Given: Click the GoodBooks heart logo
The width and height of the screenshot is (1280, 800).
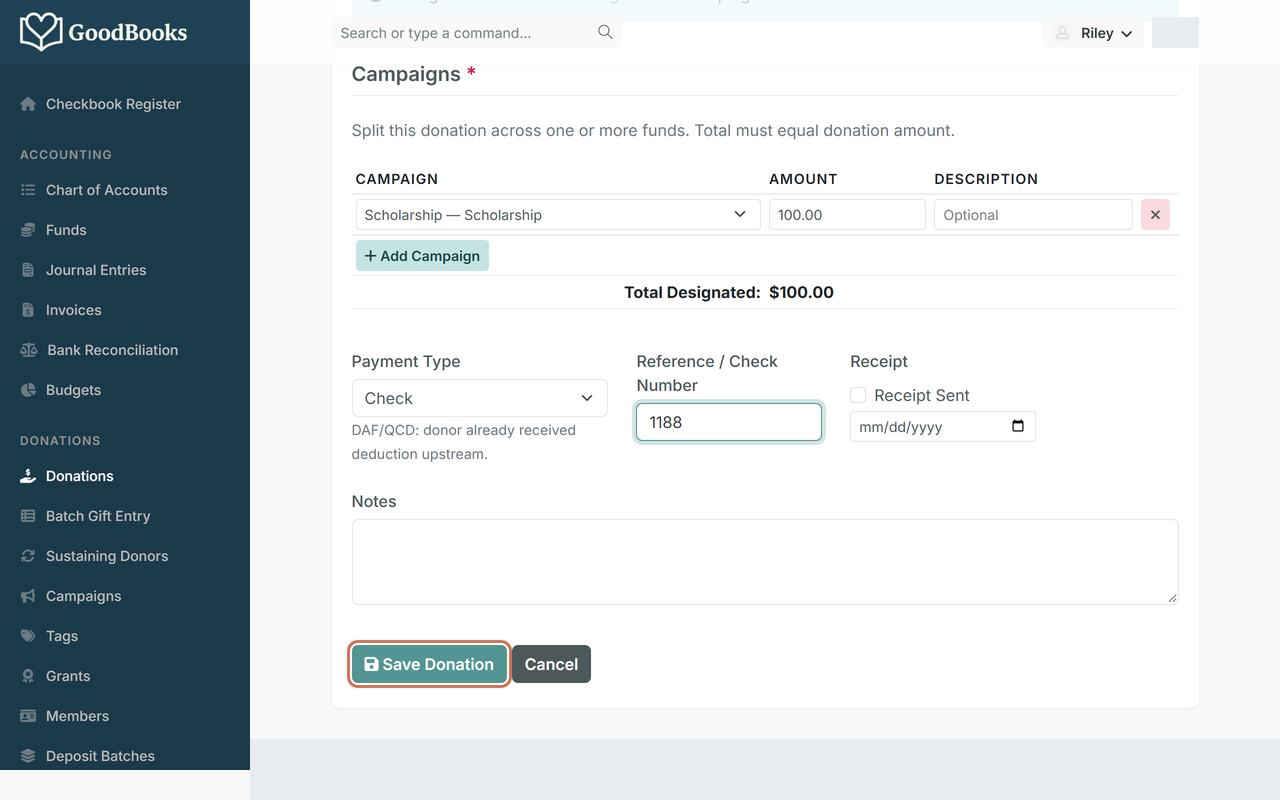Looking at the screenshot, I should click(41, 32).
